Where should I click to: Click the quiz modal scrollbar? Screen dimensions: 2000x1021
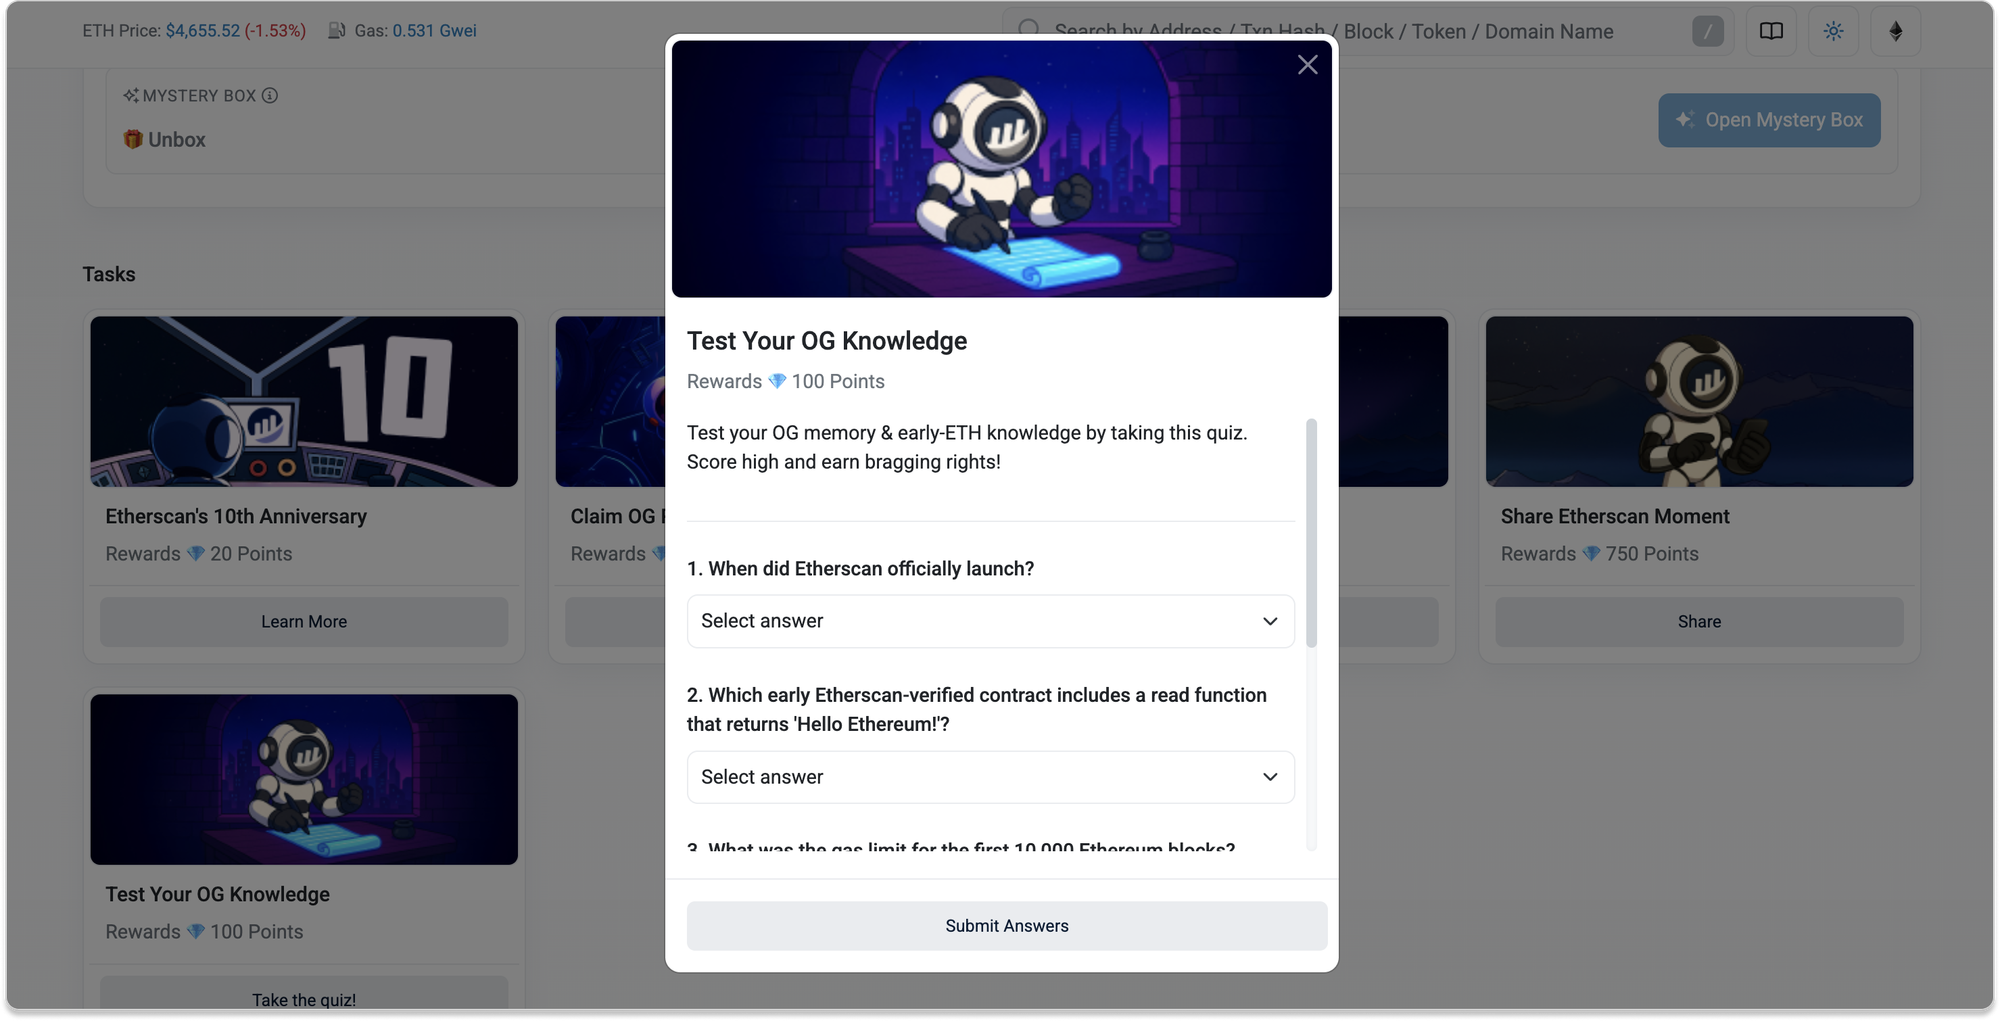tap(1311, 533)
